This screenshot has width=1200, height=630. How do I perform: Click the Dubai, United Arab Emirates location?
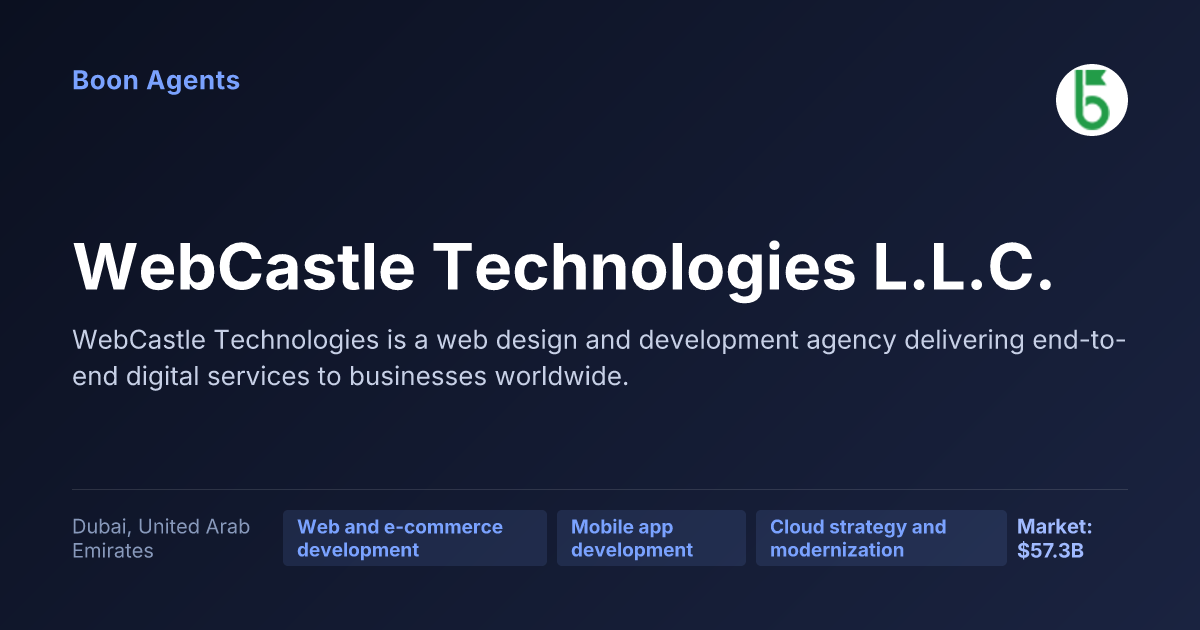161,538
